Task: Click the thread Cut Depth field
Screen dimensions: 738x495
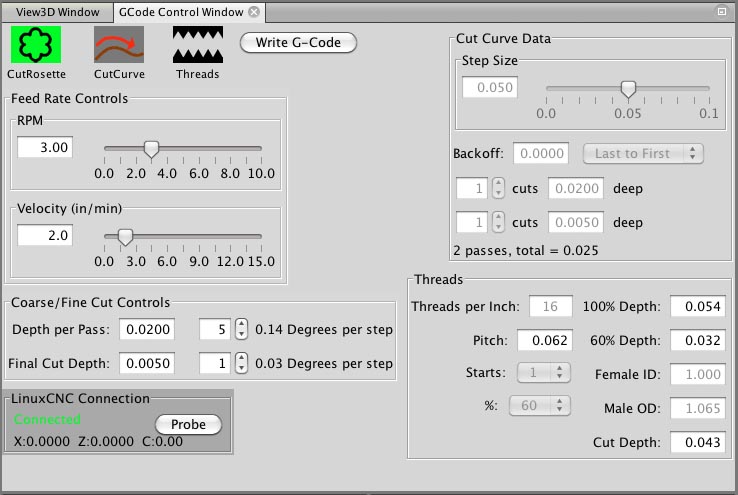Action: click(697, 440)
